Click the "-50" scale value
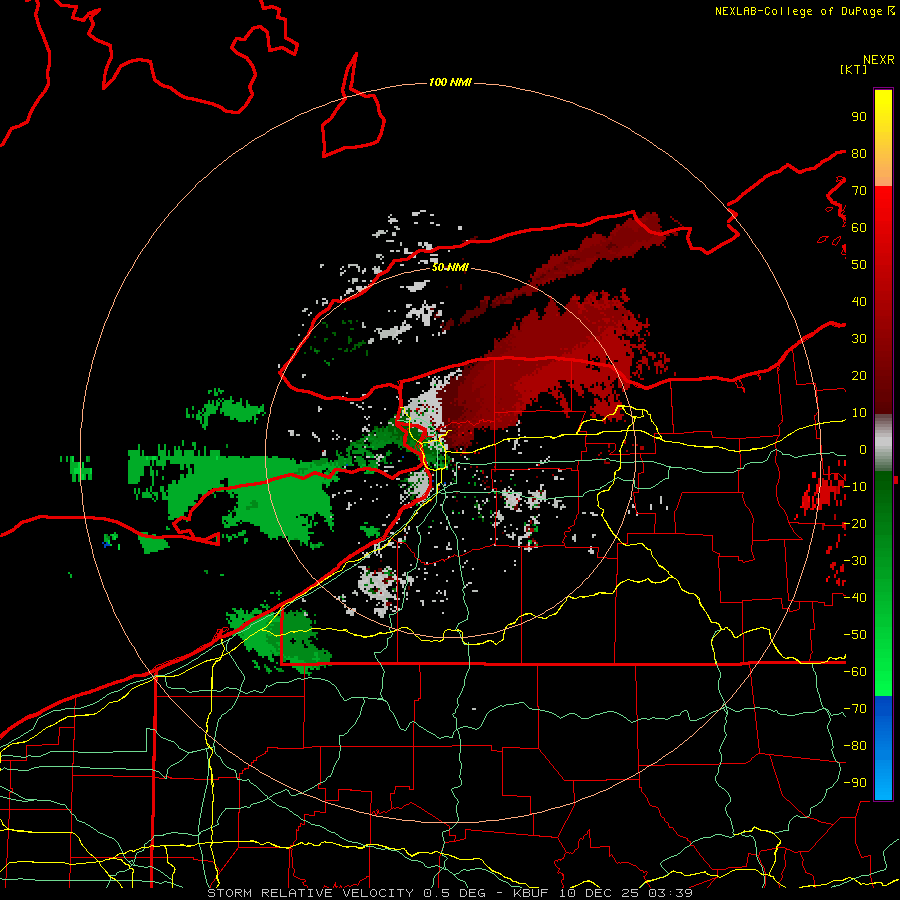900x900 pixels. [x=855, y=635]
